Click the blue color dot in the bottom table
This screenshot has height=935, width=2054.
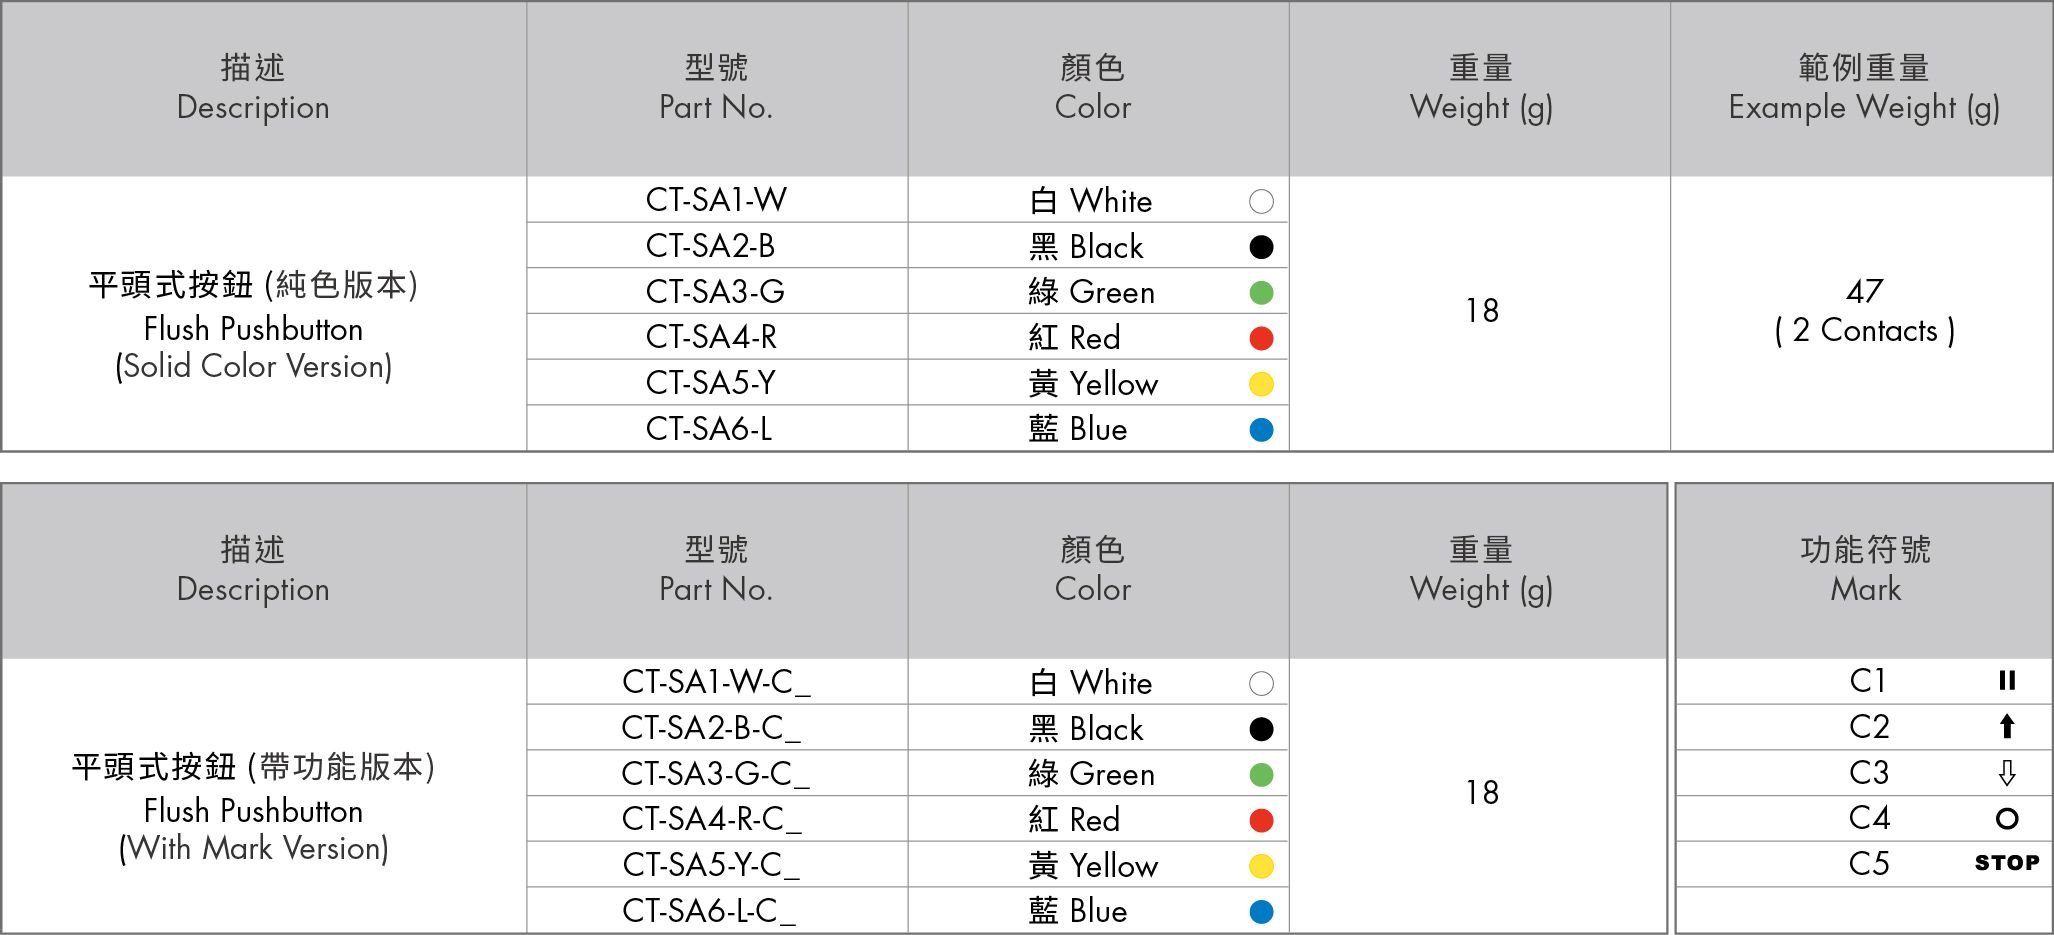pyautogui.click(x=1261, y=911)
